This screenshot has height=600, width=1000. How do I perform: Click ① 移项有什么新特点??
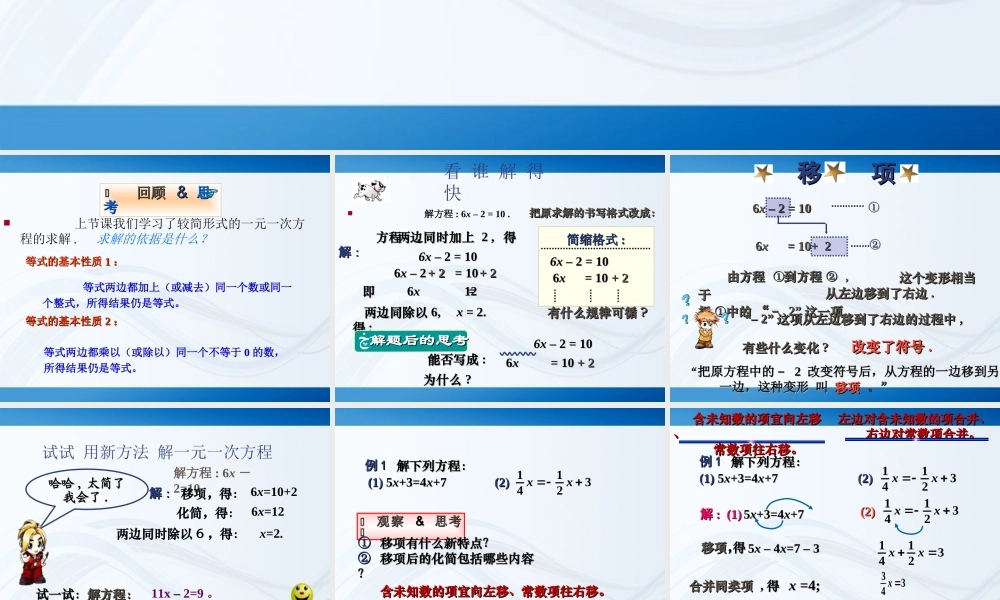coord(423,543)
